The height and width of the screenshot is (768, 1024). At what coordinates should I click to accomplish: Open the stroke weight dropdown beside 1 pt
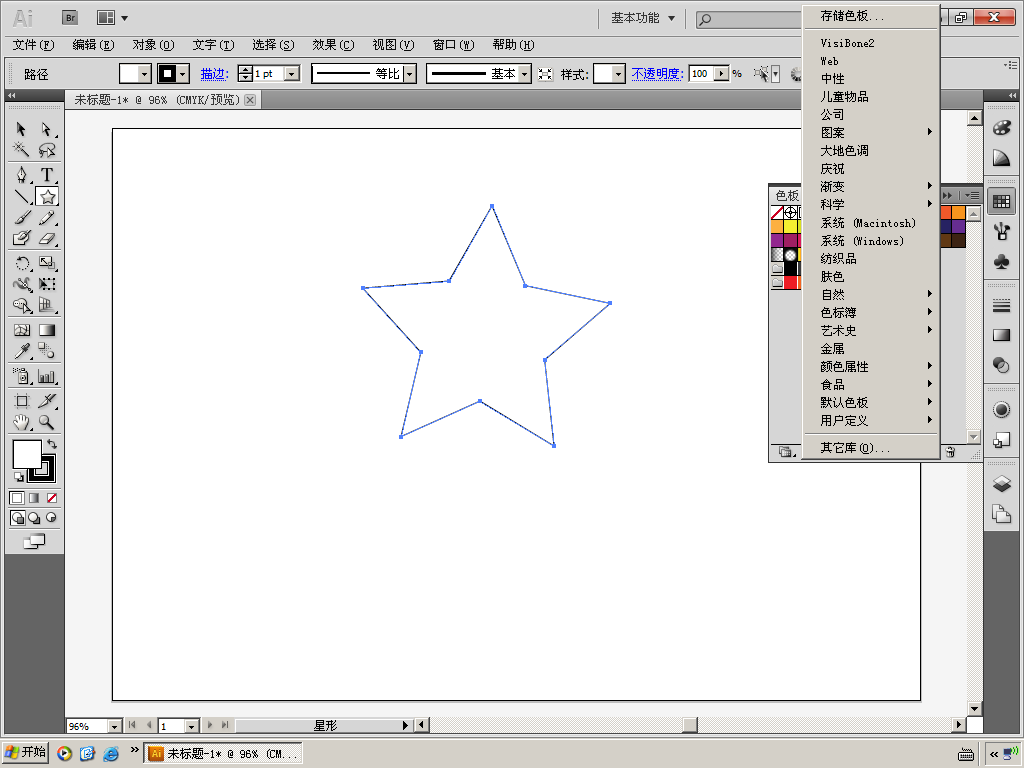click(x=293, y=74)
